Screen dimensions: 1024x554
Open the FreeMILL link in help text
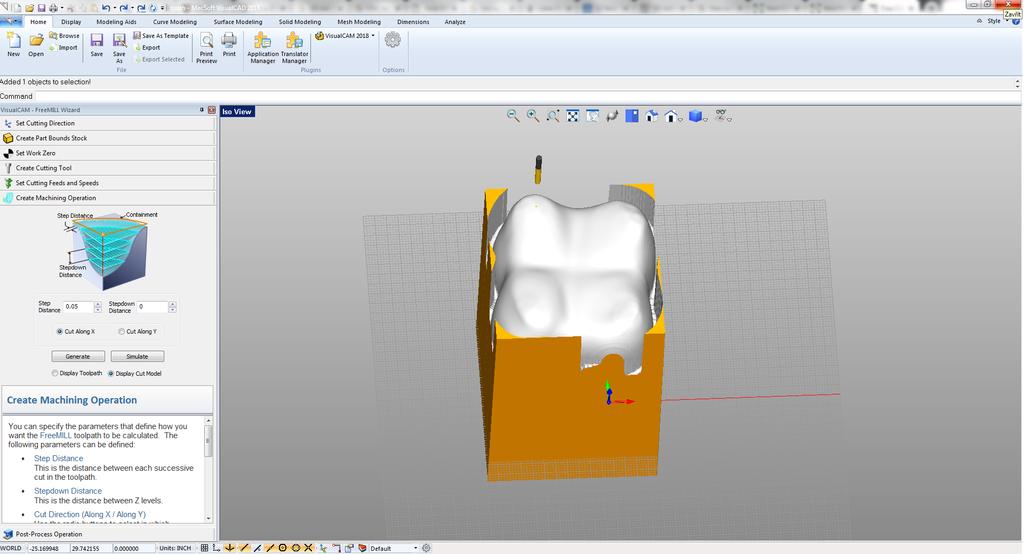point(56,435)
